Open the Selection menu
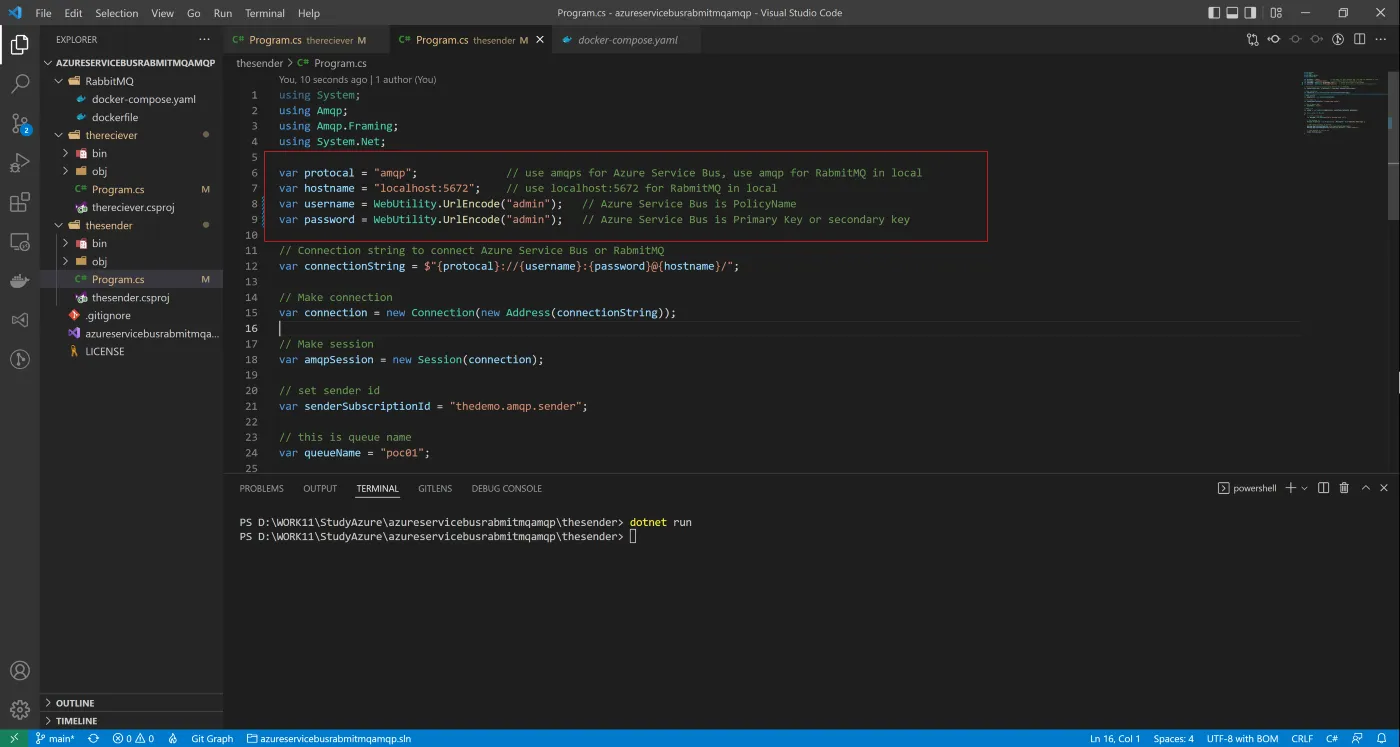Image resolution: width=1400 pixels, height=747 pixels. click(x=117, y=13)
